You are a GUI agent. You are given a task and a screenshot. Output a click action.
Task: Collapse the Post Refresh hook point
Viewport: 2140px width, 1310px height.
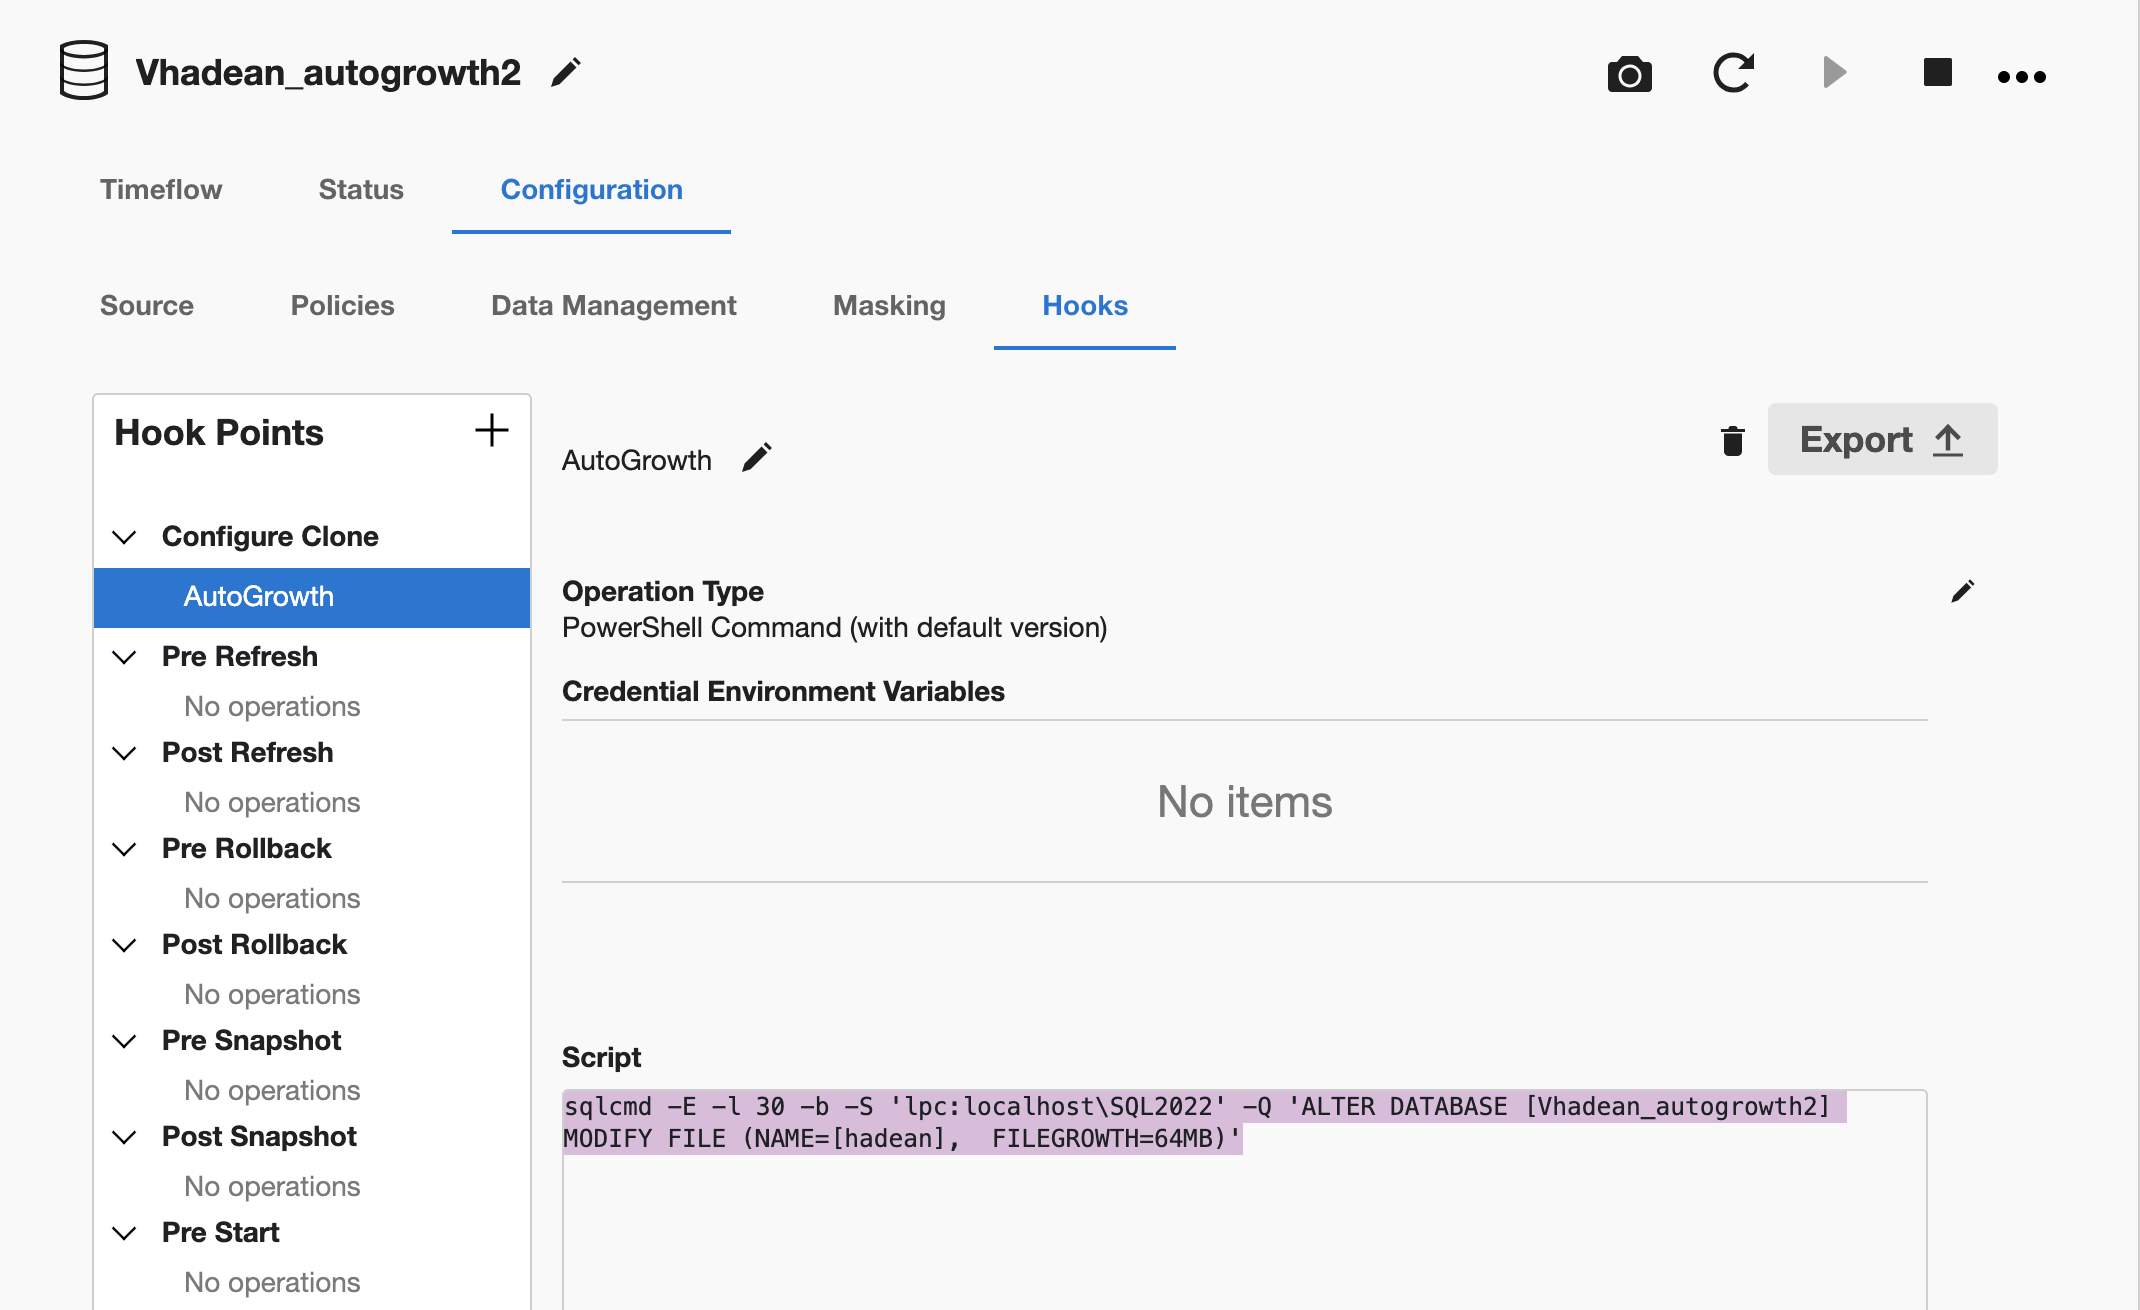124,753
